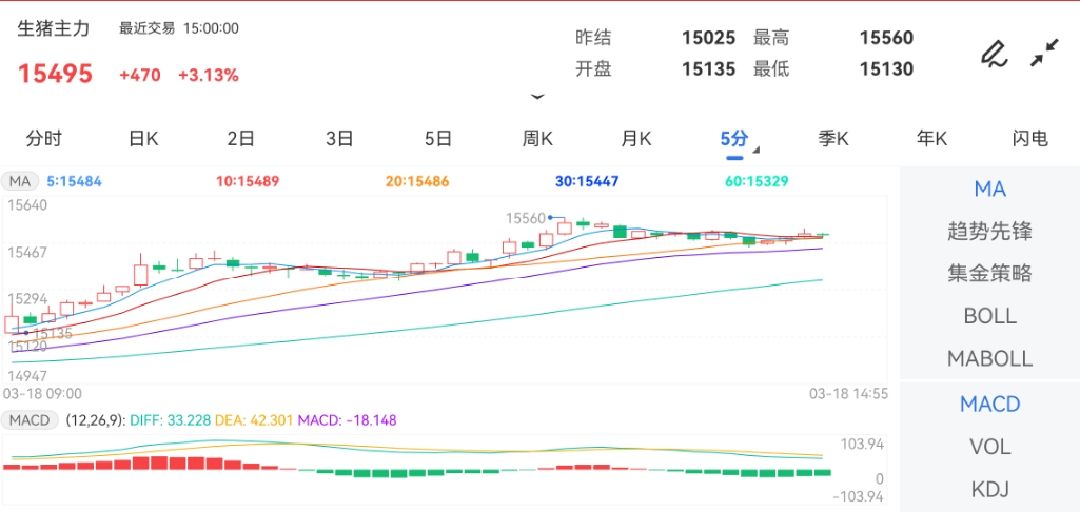The width and height of the screenshot is (1080, 512).
Task: Click the 最低 value 15130
Action: (x=886, y=69)
